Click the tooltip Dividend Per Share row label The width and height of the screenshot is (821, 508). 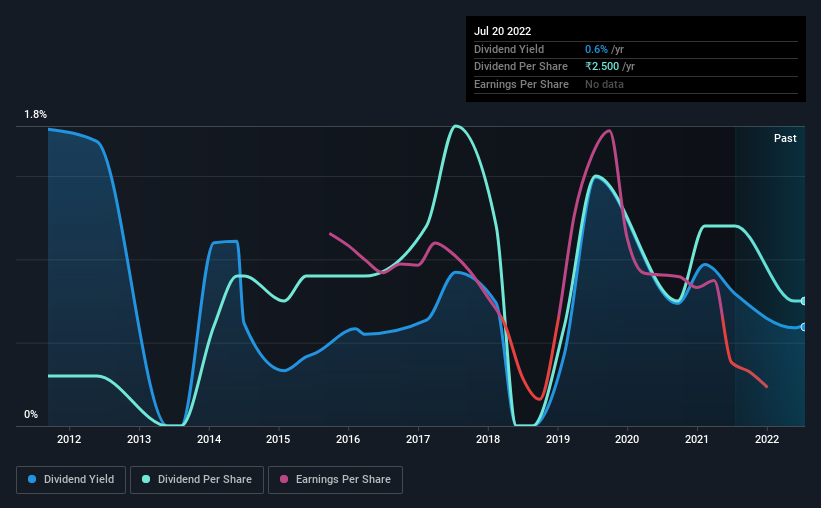[x=521, y=67]
